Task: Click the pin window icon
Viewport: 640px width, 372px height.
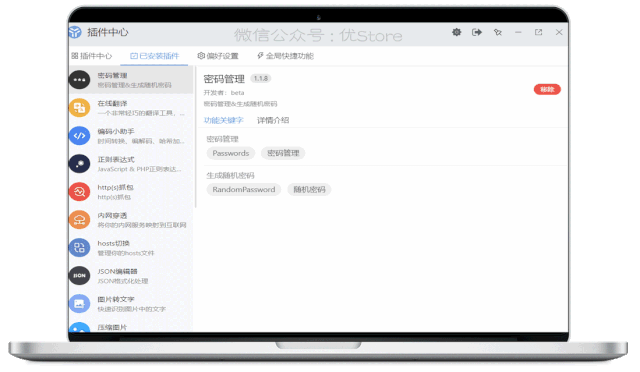Action: 498,32
